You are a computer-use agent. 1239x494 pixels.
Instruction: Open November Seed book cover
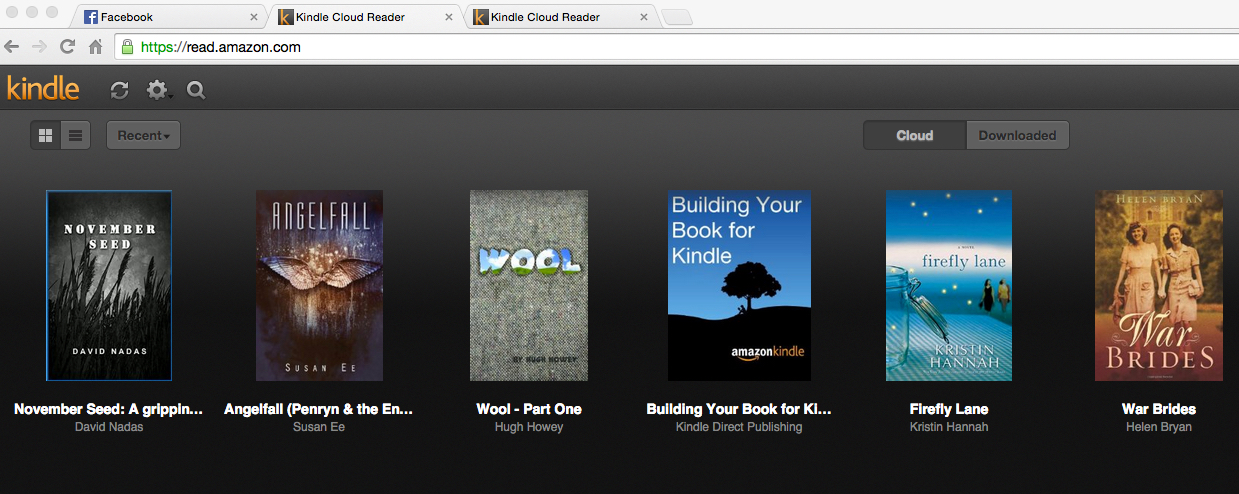coord(109,285)
